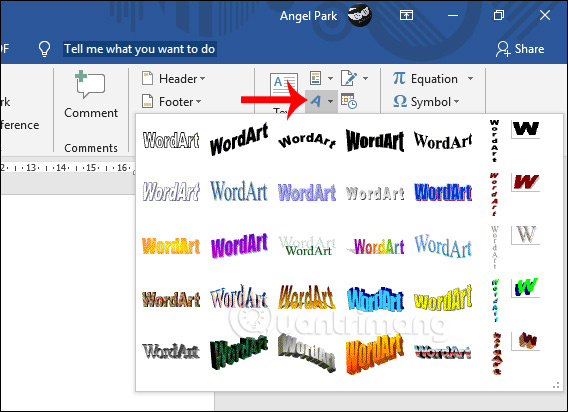Click the Angel Park profile picture

point(359,15)
